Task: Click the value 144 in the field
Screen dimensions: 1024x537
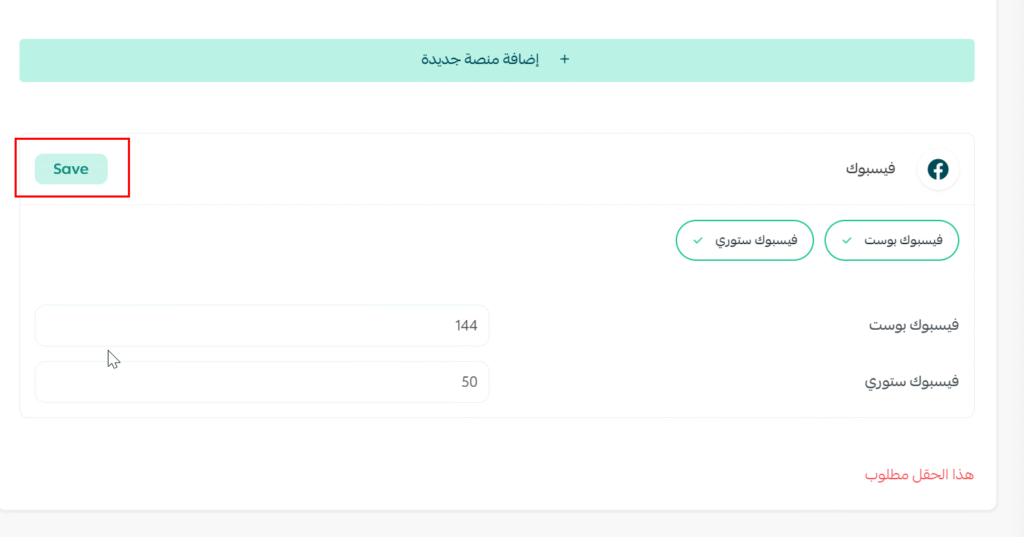Action: [x=466, y=326]
